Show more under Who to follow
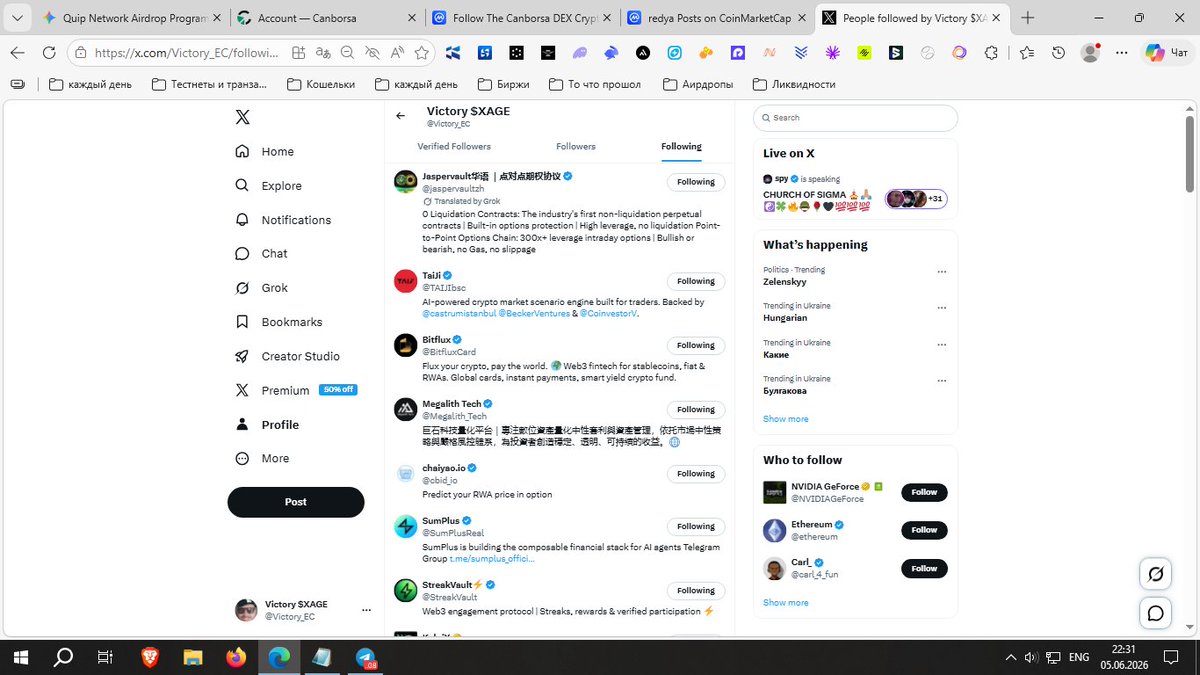 tap(786, 603)
